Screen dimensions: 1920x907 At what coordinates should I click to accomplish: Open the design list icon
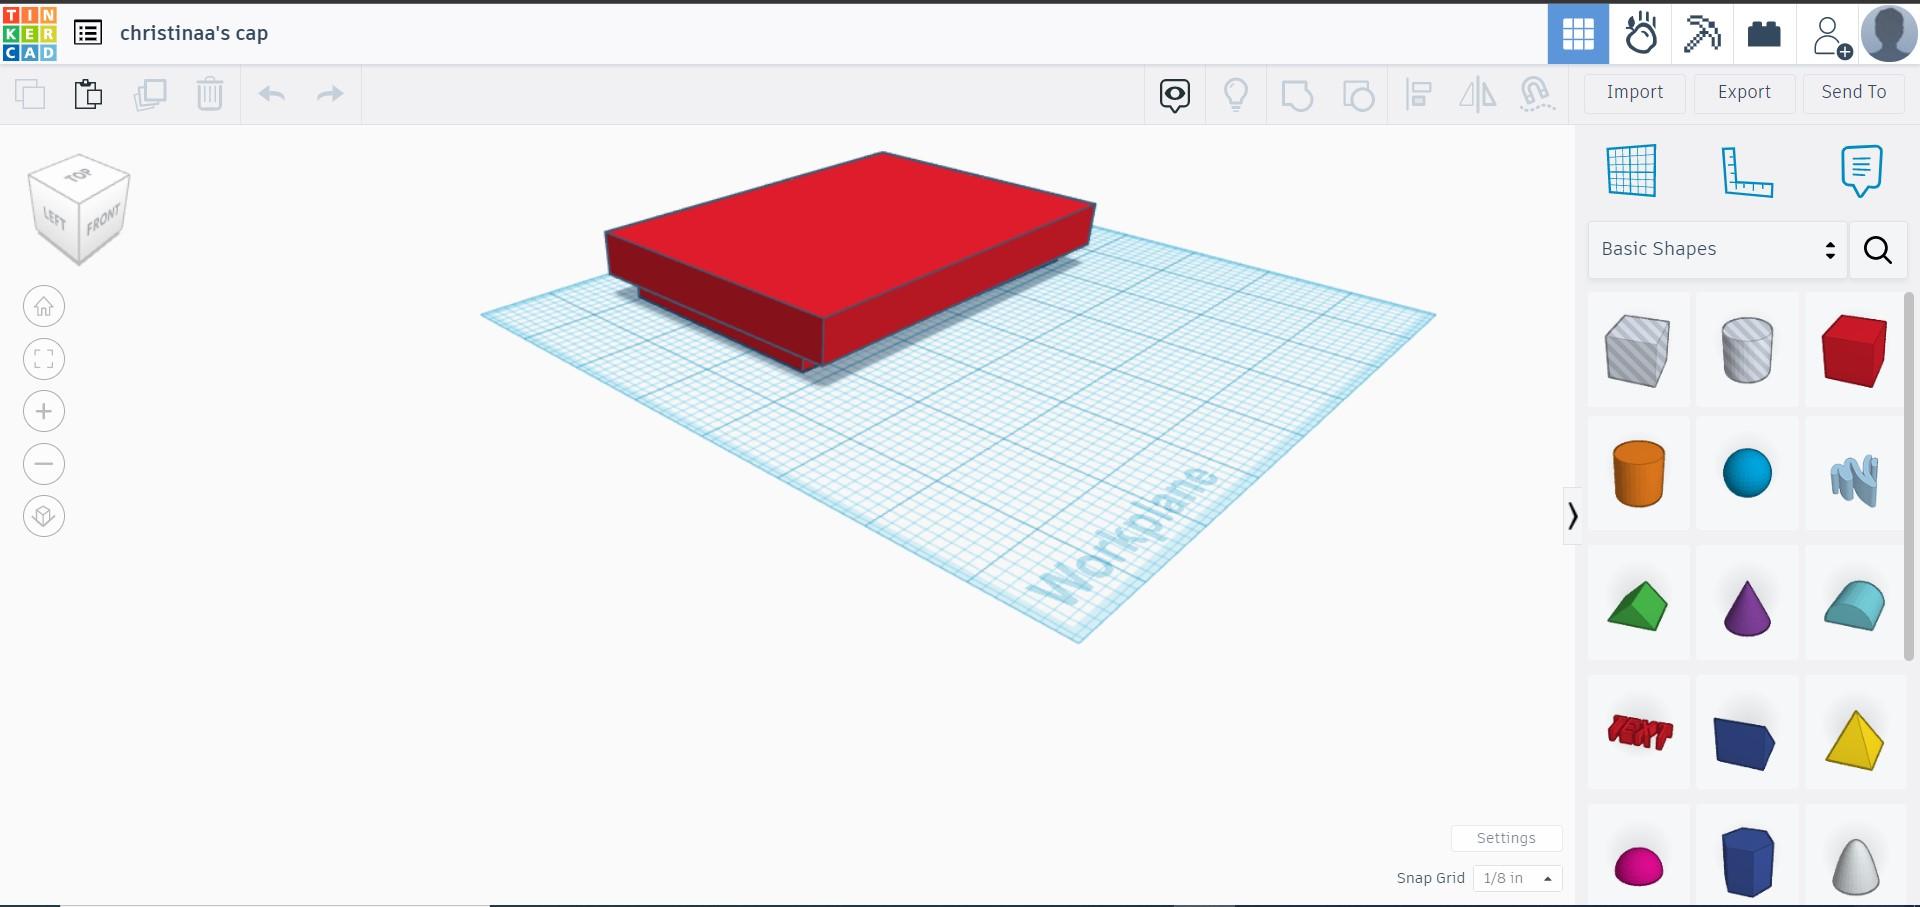[88, 33]
